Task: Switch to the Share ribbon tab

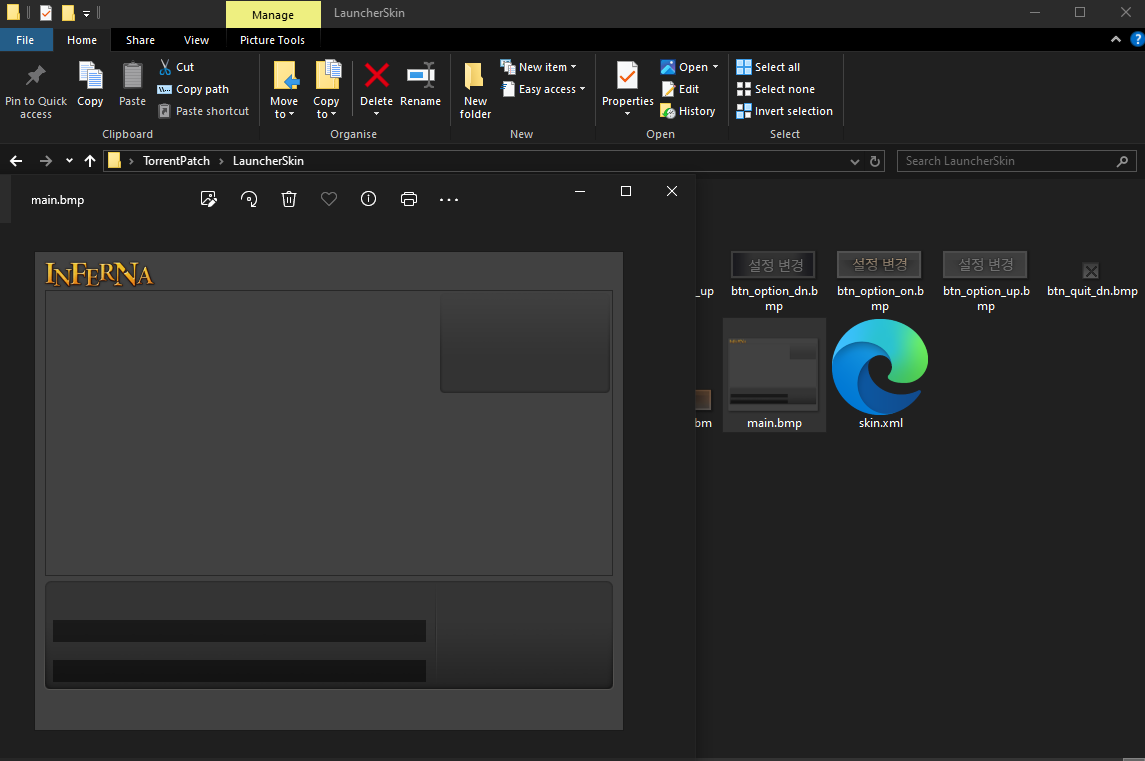Action: [140, 40]
